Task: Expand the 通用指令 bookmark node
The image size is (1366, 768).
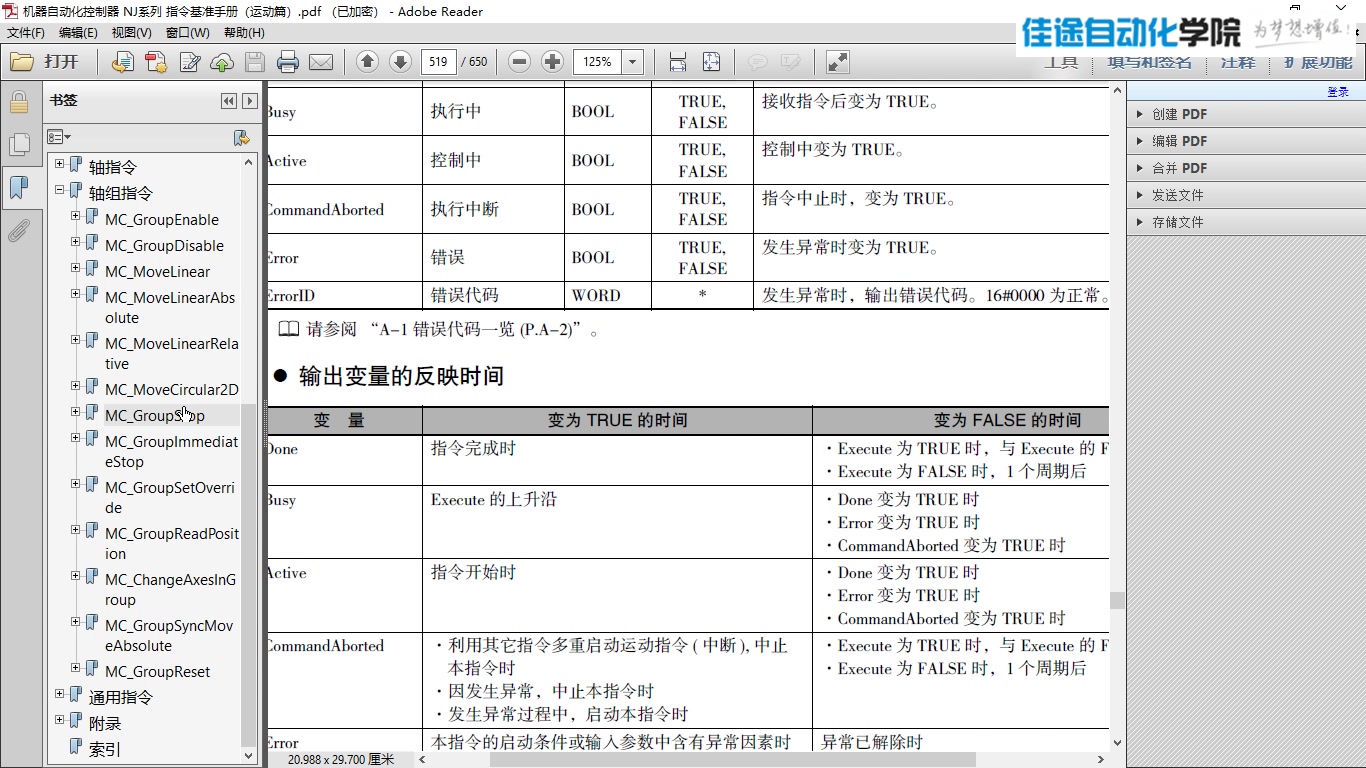Action: click(60, 694)
